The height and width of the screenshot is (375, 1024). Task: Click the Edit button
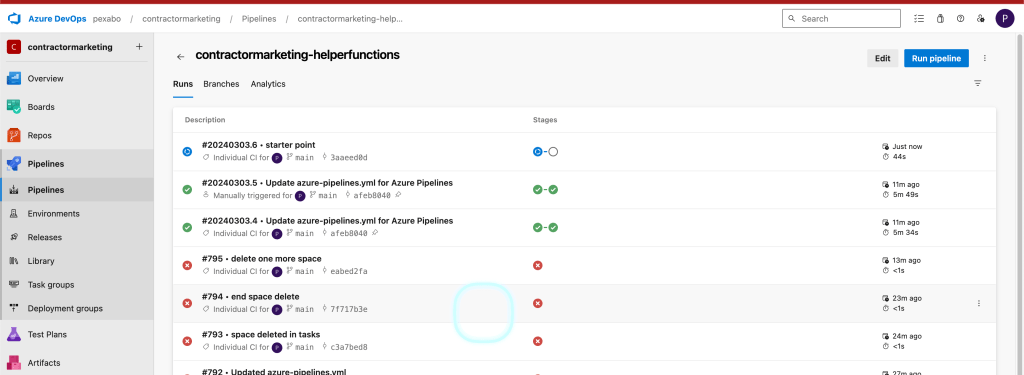[883, 58]
